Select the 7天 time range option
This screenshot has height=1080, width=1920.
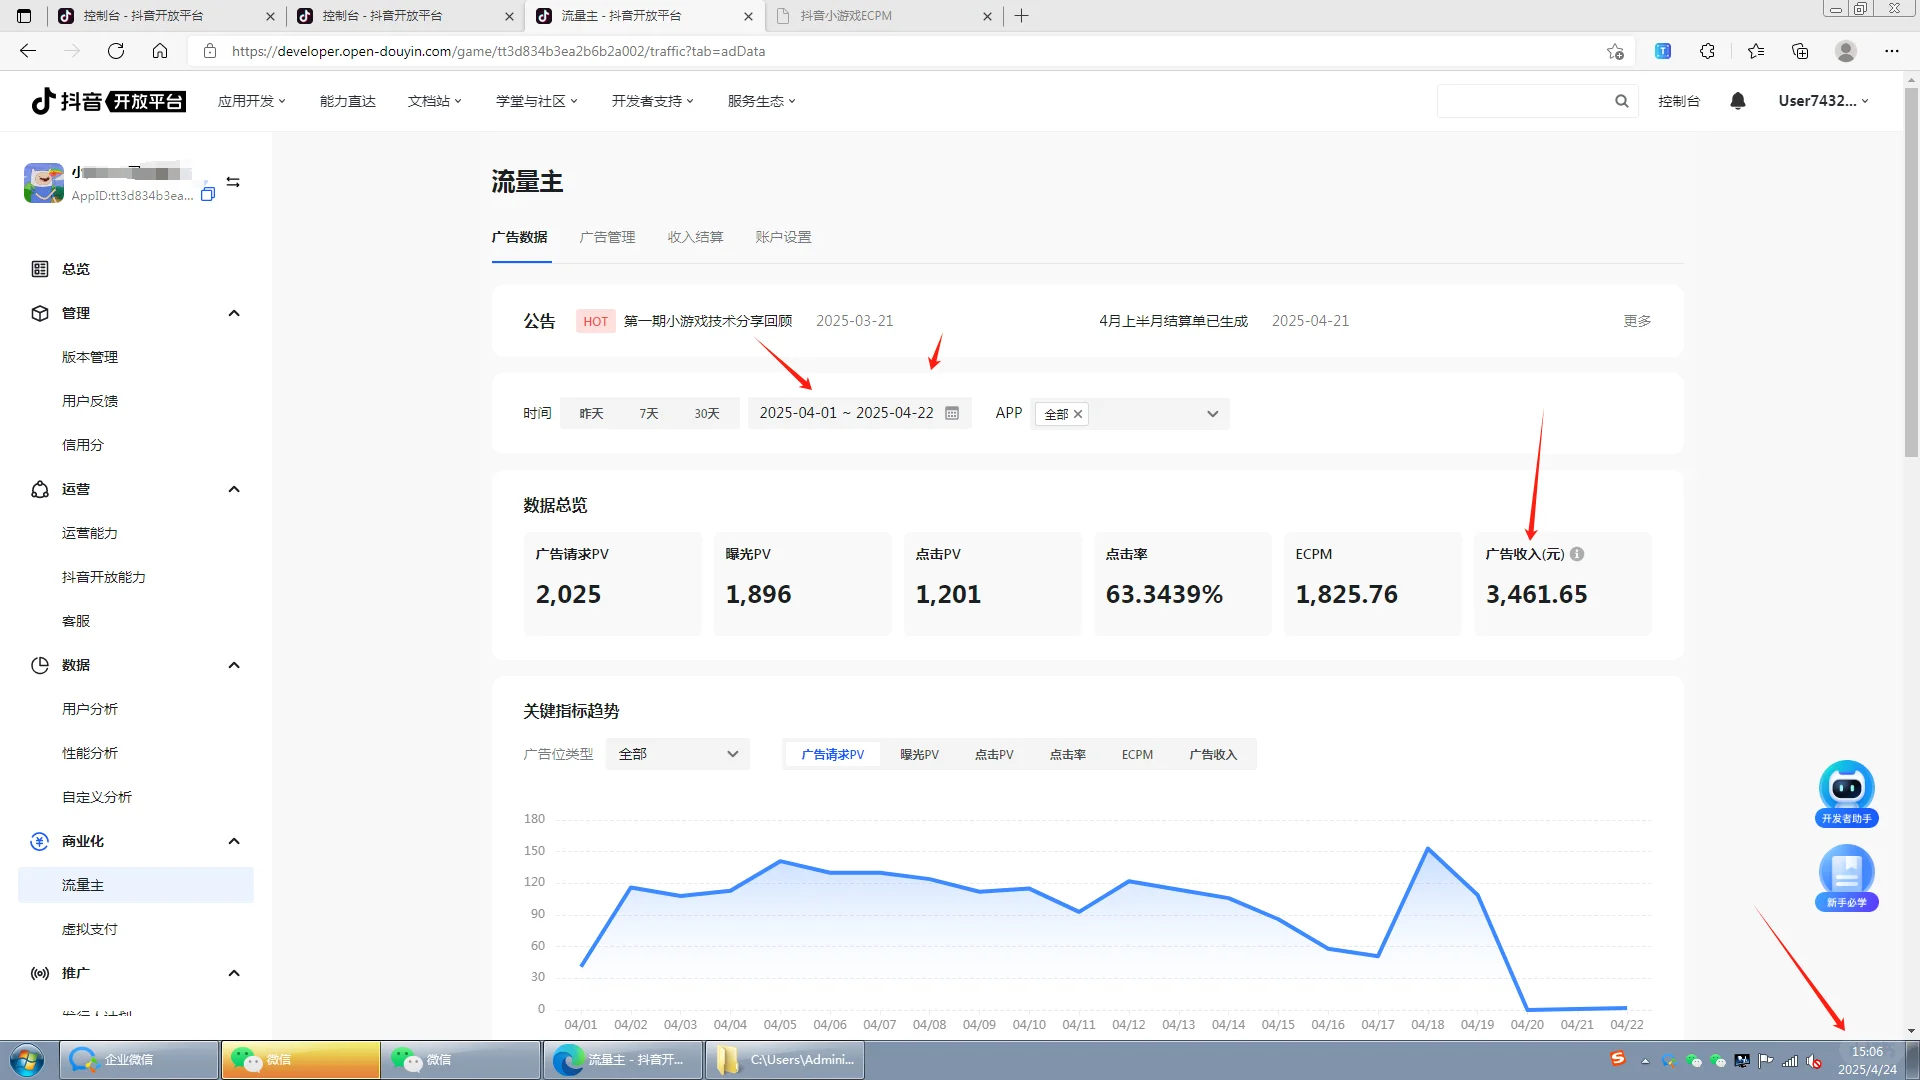click(649, 413)
